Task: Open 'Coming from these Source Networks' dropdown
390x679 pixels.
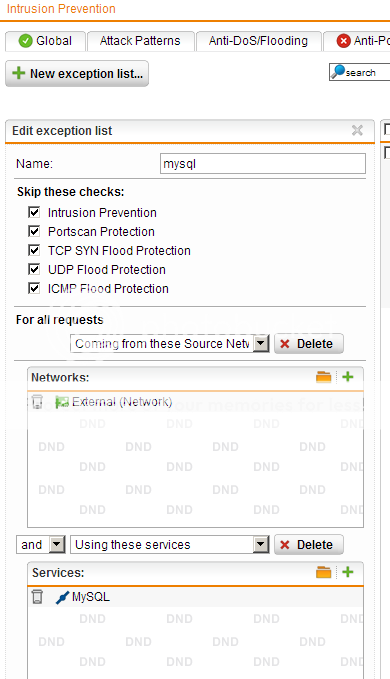Action: (170, 344)
